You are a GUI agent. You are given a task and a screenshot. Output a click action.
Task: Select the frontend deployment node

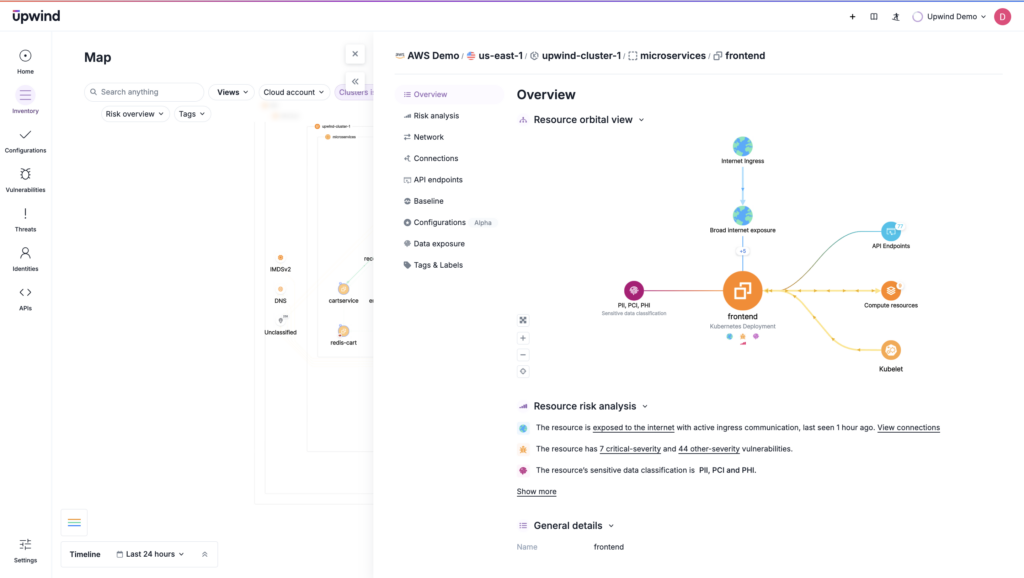[x=743, y=291]
